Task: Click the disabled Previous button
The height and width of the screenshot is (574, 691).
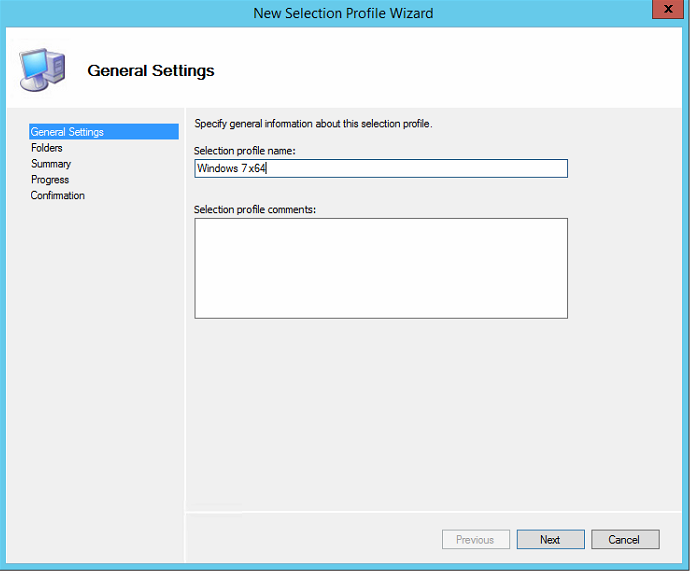Action: (x=475, y=540)
